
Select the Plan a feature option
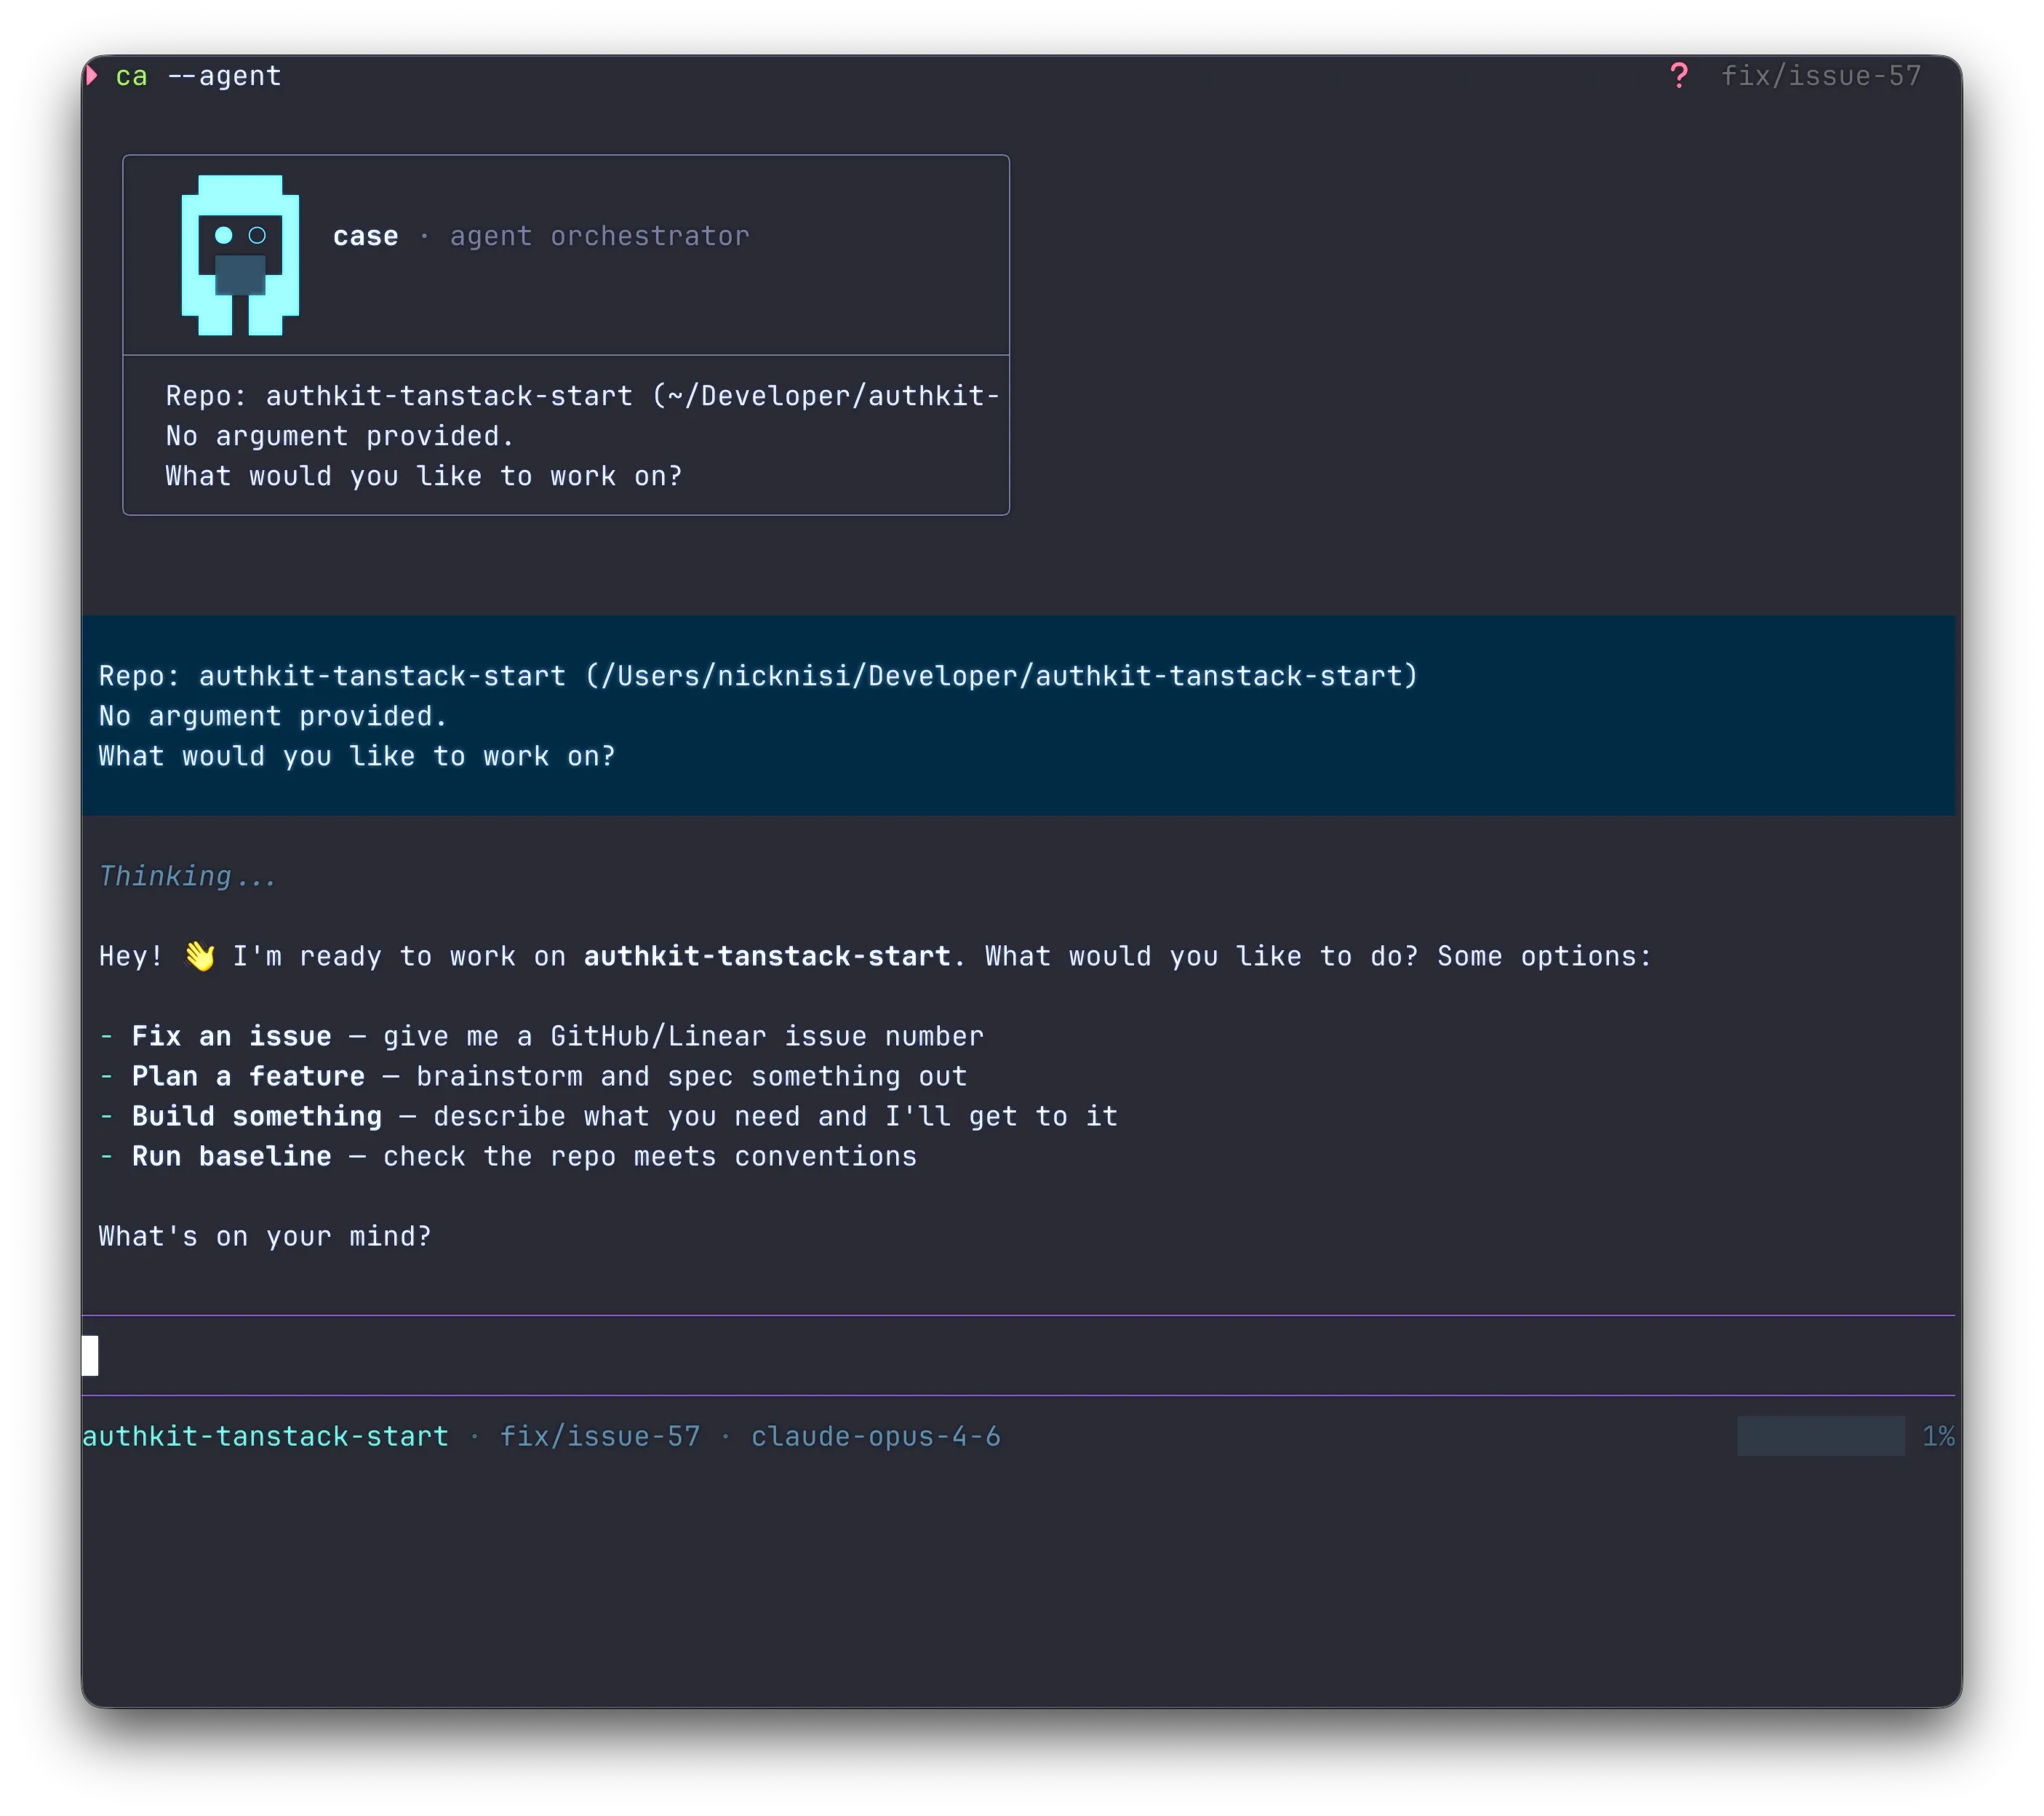[x=247, y=1076]
